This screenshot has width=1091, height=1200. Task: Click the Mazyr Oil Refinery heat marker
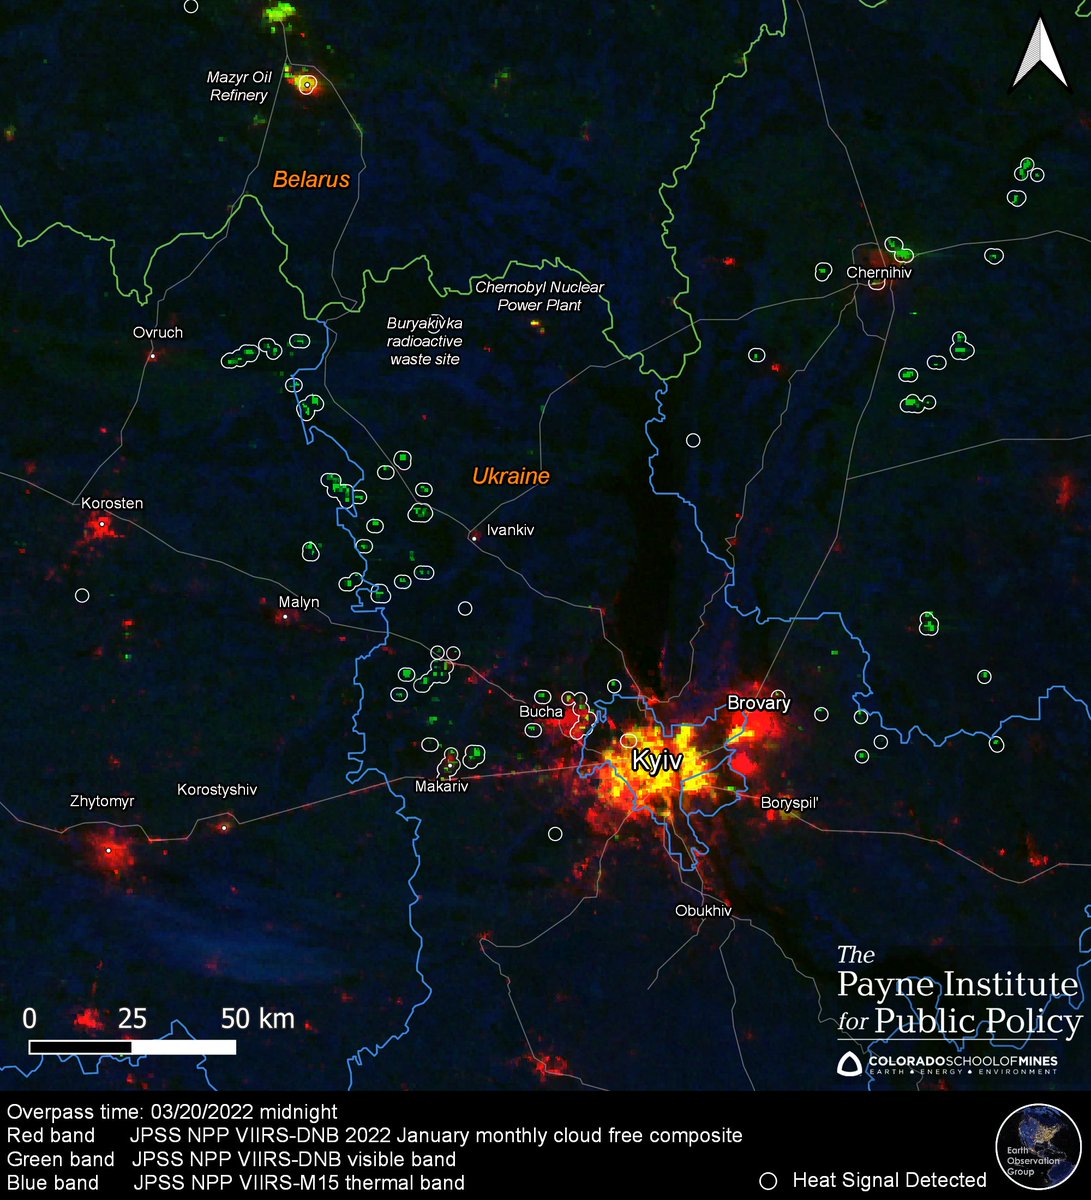(x=307, y=85)
